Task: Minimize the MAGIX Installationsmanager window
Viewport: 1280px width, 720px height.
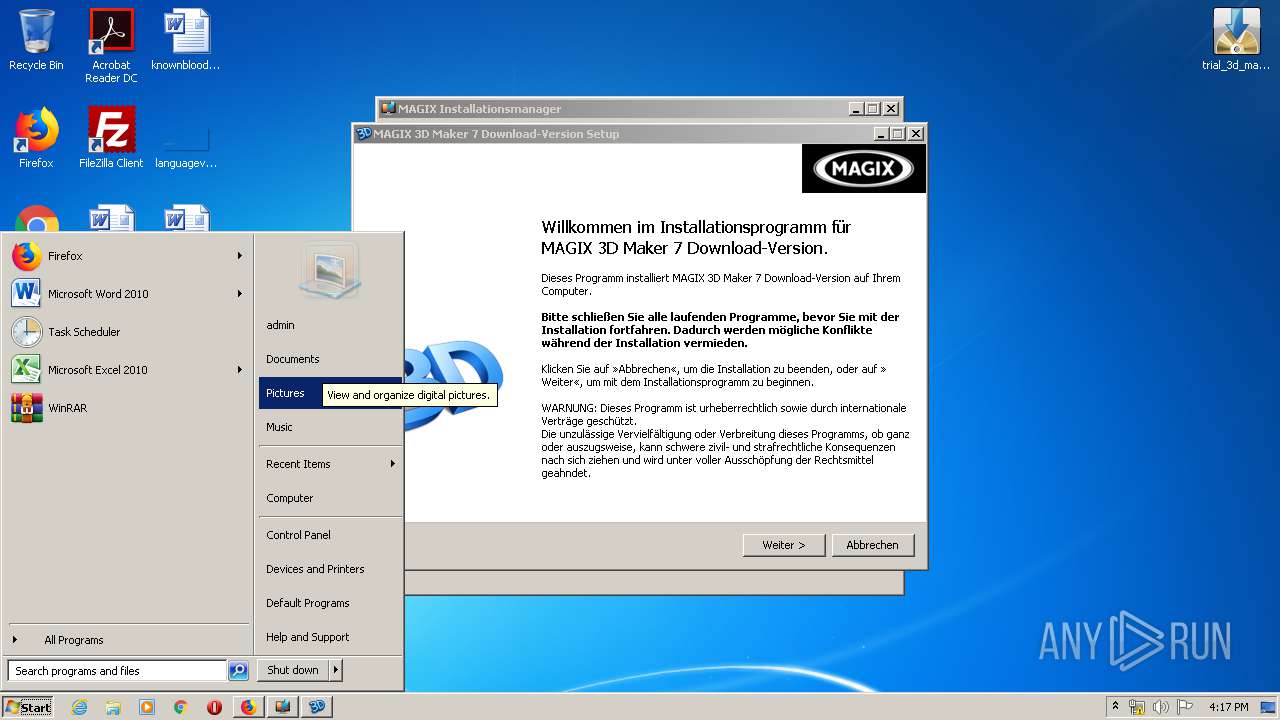Action: point(856,108)
